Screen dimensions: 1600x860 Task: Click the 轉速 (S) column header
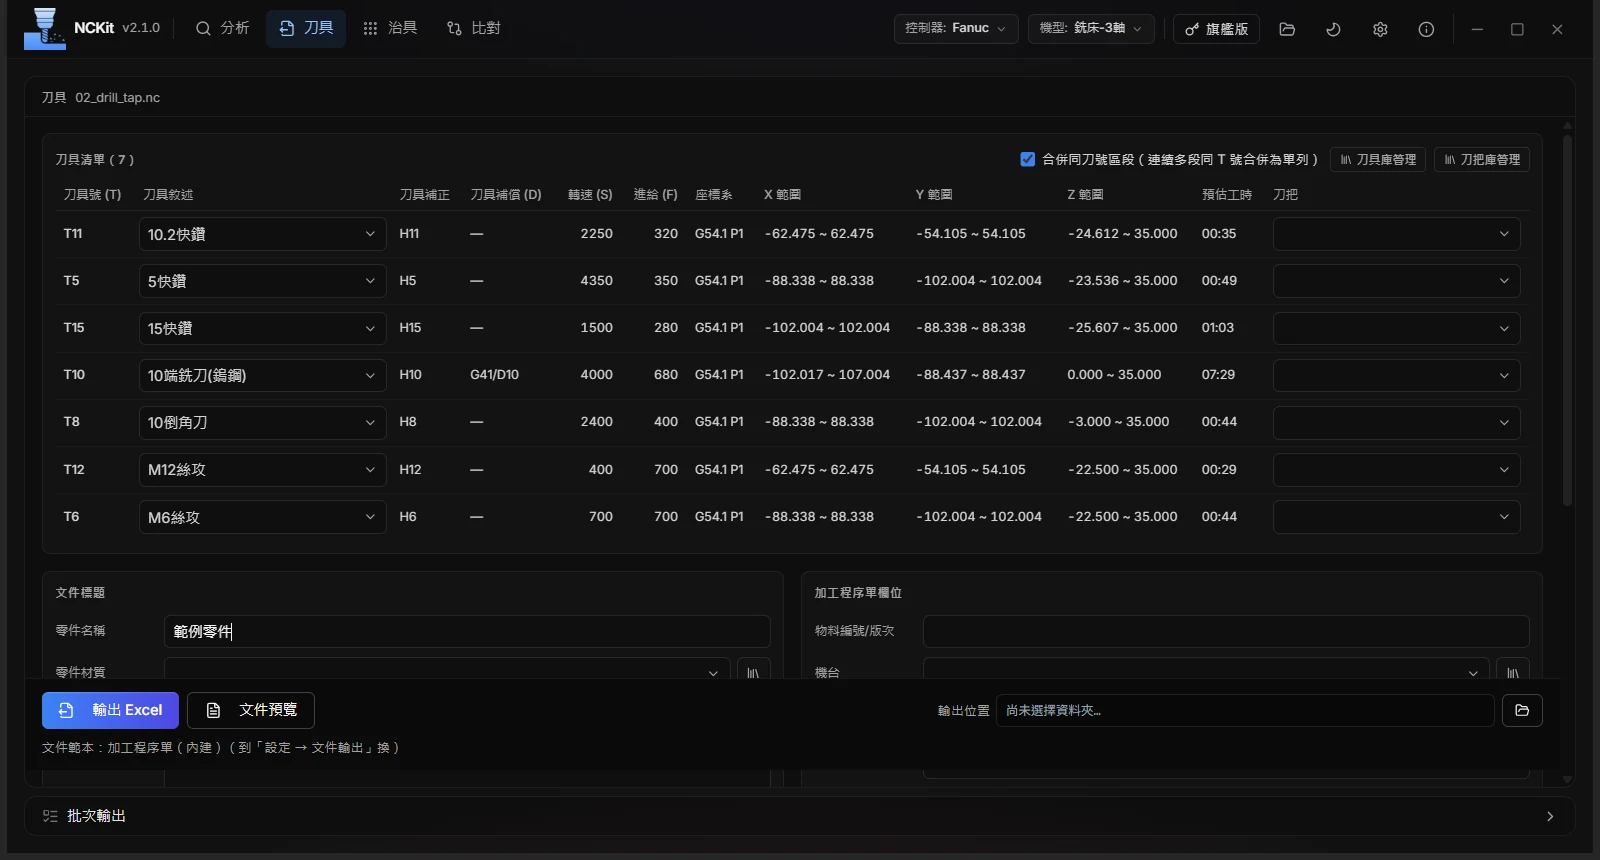point(590,195)
